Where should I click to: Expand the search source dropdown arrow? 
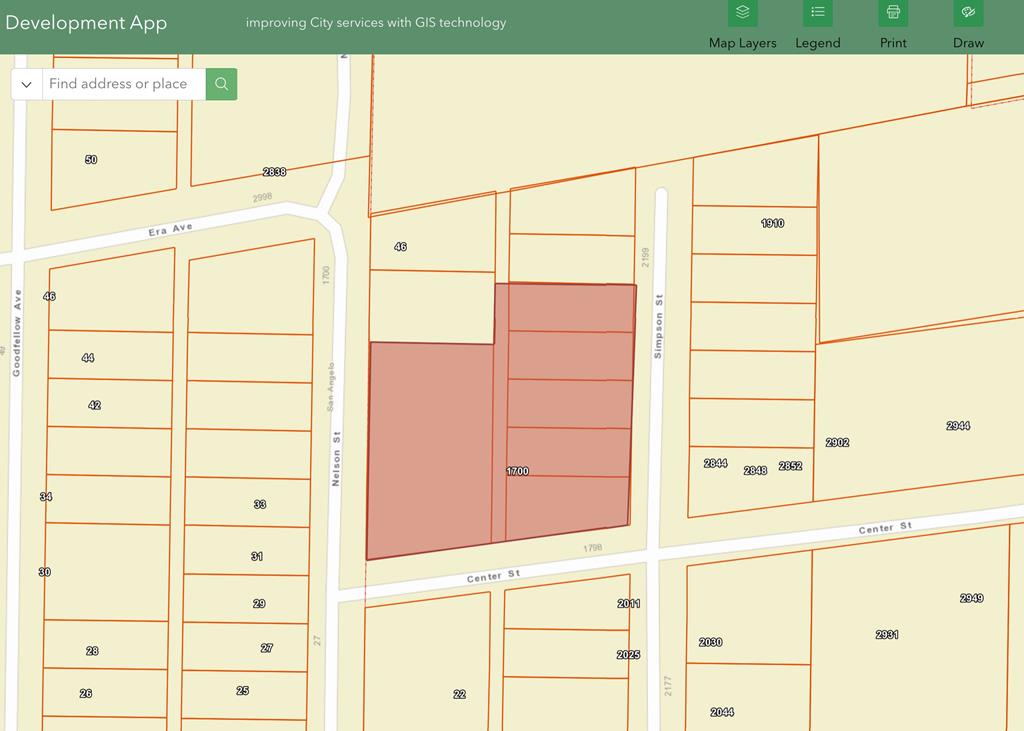27,84
